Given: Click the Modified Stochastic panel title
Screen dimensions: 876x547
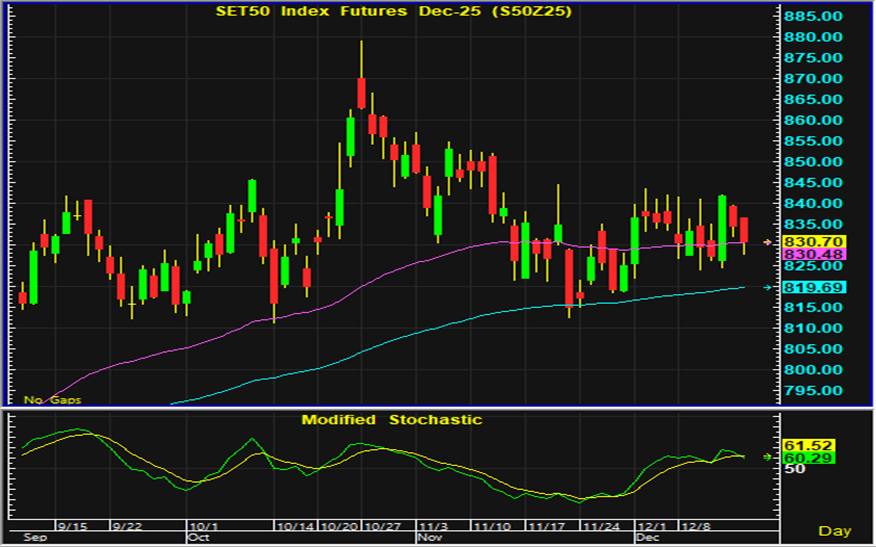Looking at the screenshot, I should coord(391,420).
